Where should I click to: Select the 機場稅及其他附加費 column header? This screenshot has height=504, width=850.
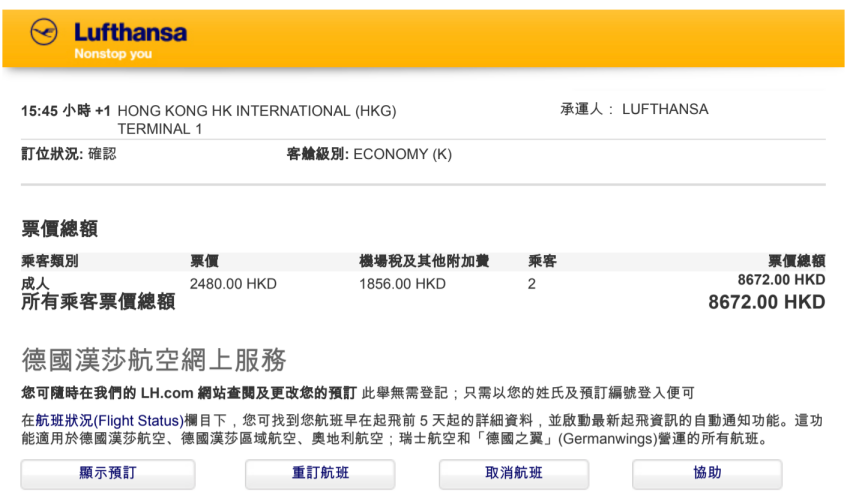424,261
